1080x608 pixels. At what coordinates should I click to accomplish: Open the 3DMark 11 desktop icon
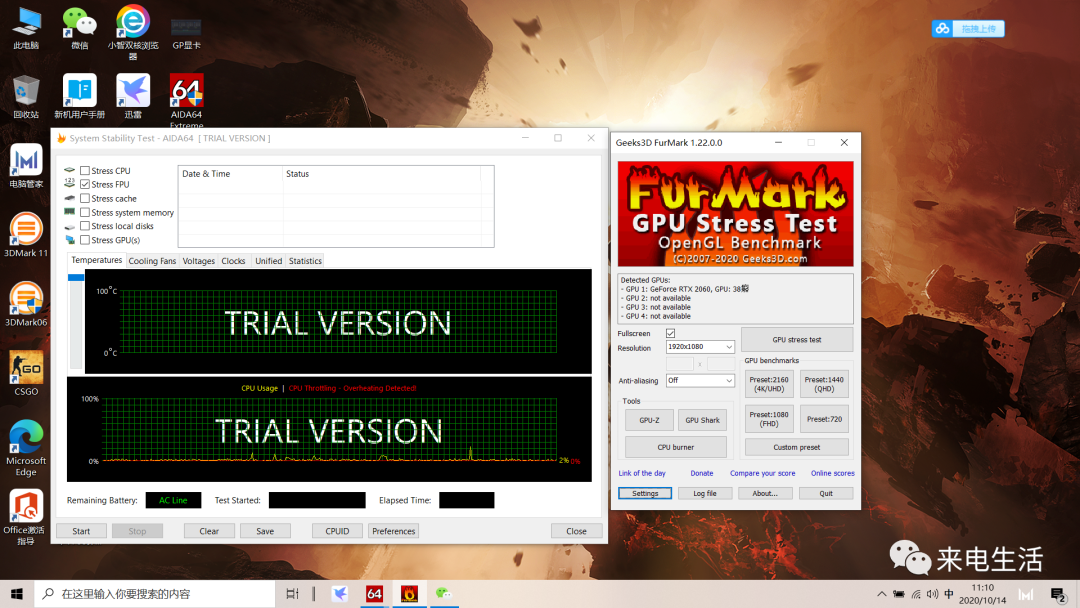[x=26, y=235]
